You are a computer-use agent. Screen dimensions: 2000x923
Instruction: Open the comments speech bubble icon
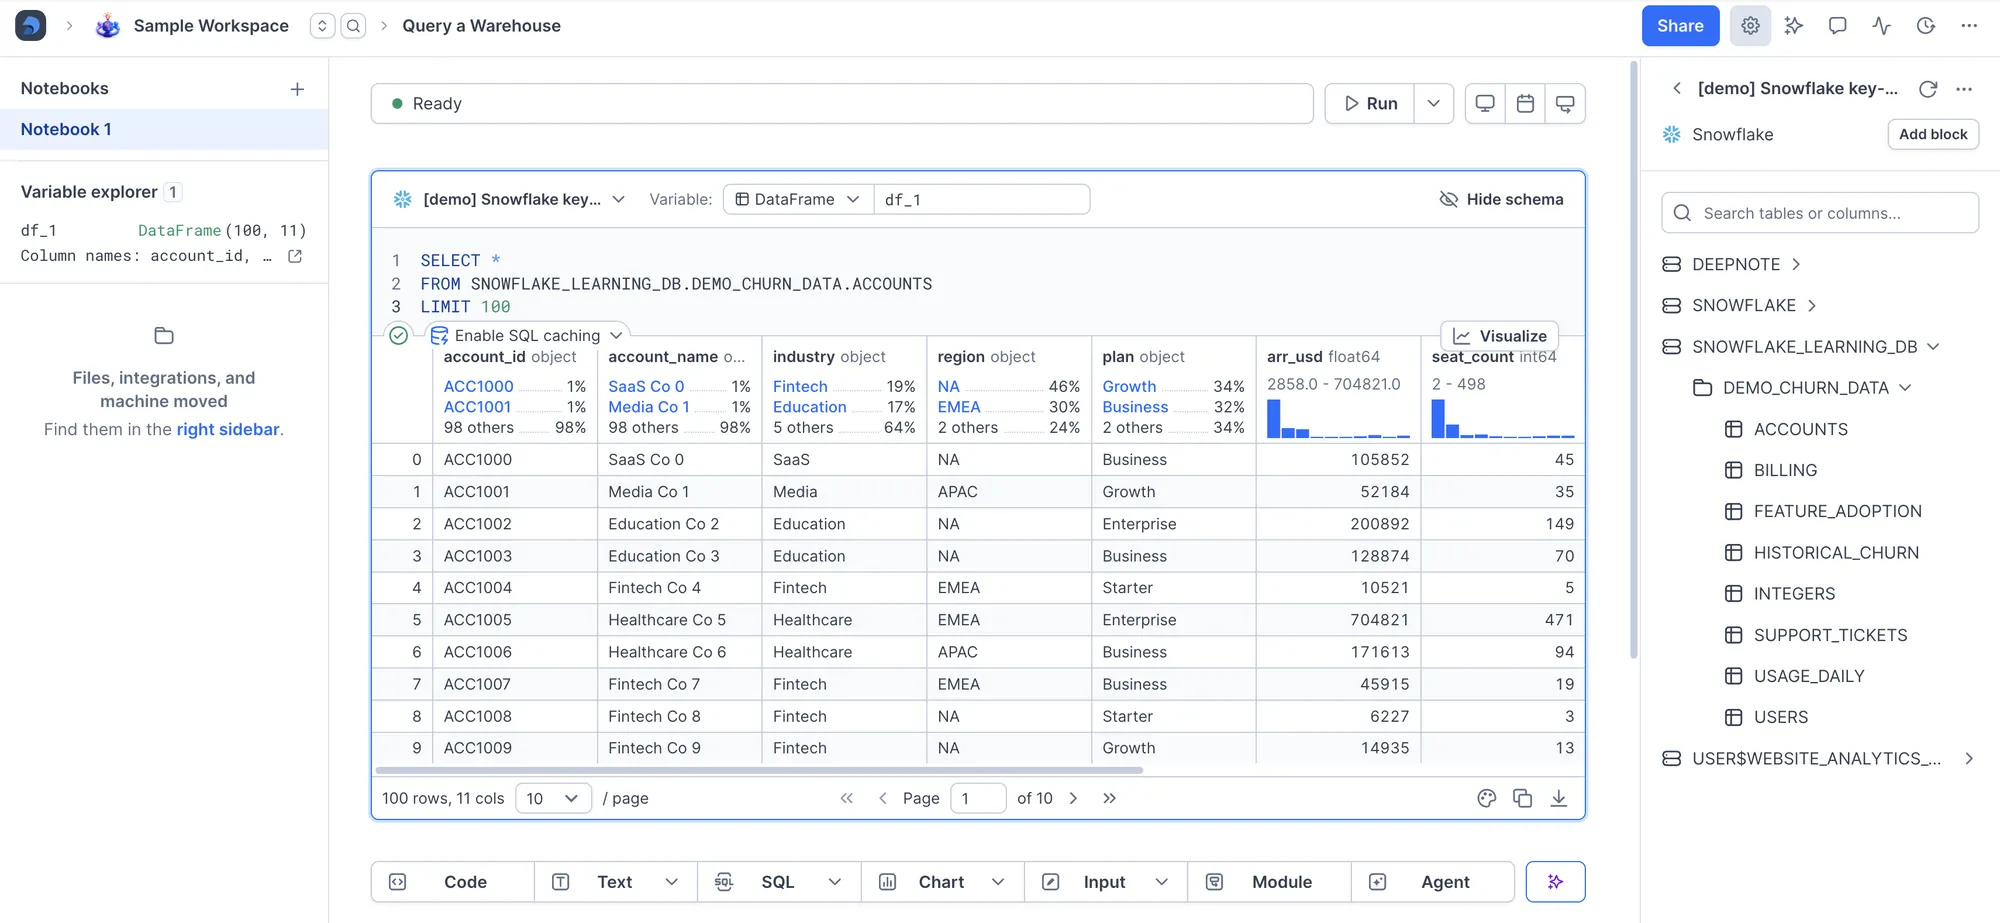coord(1838,26)
